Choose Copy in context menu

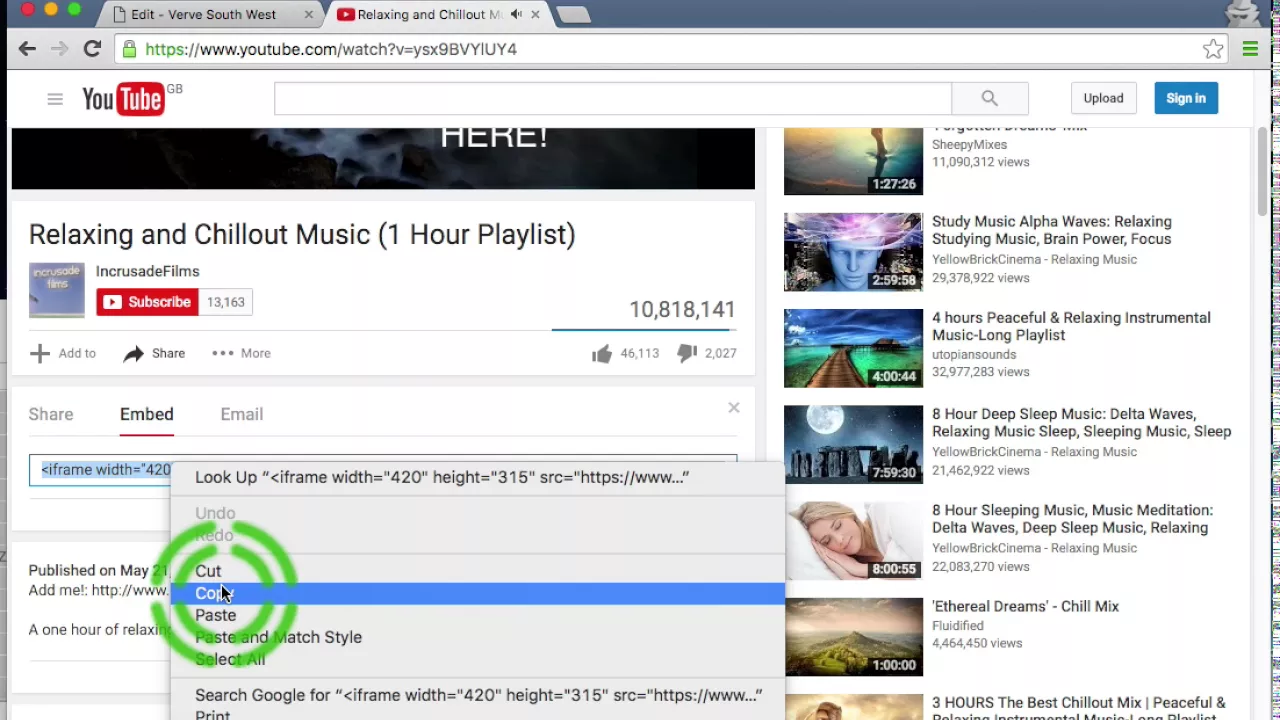pyautogui.click(x=478, y=593)
